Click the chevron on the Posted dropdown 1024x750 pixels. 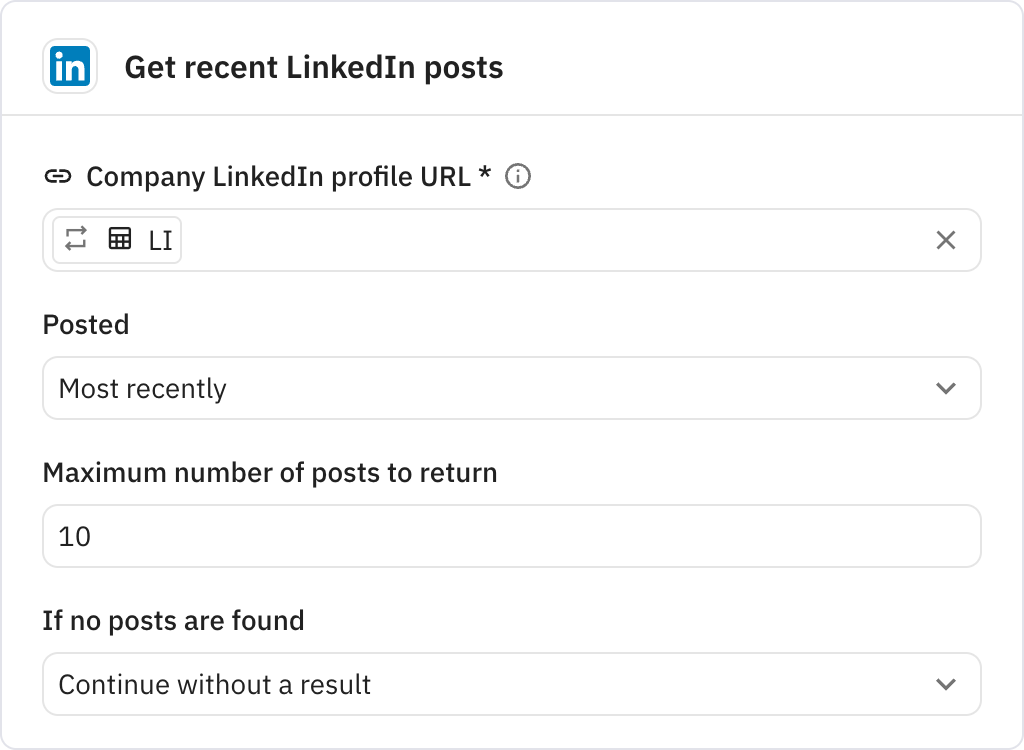point(946,388)
